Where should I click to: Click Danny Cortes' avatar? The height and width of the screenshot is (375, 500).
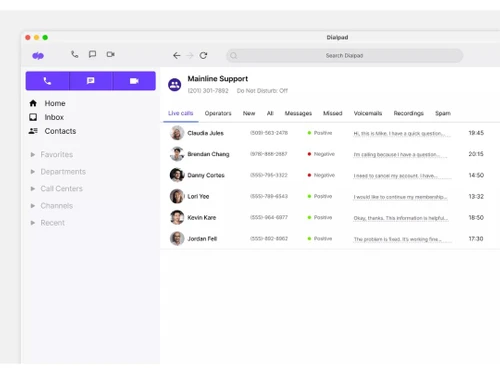[177, 175]
